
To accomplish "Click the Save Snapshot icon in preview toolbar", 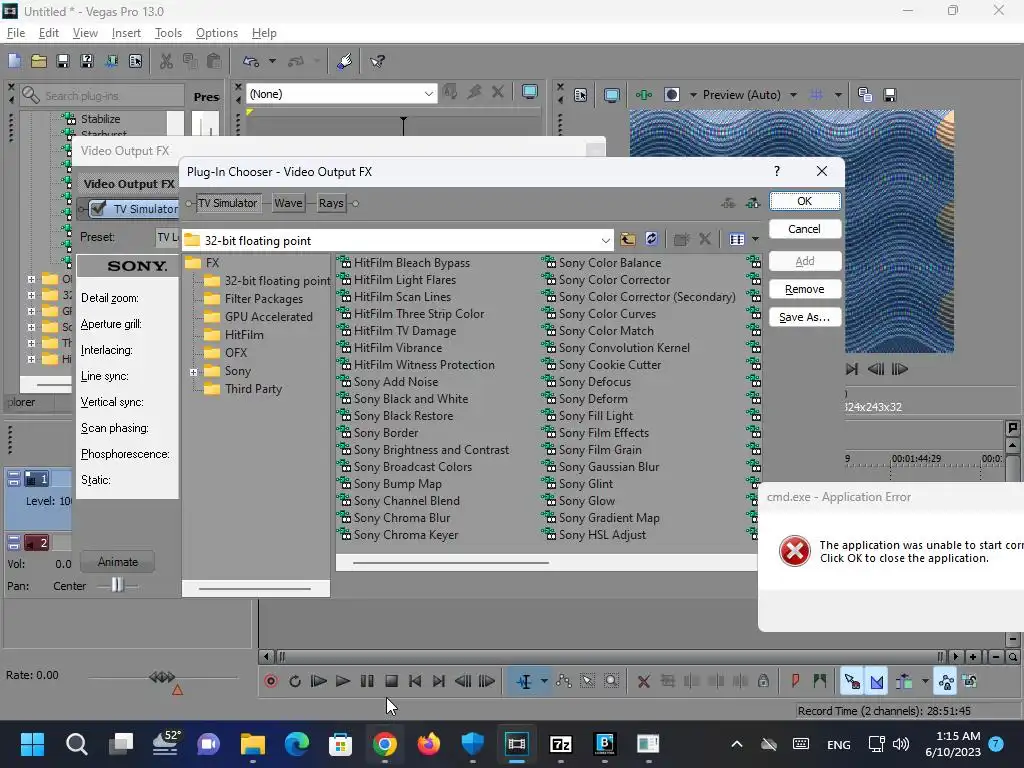I will point(889,95).
